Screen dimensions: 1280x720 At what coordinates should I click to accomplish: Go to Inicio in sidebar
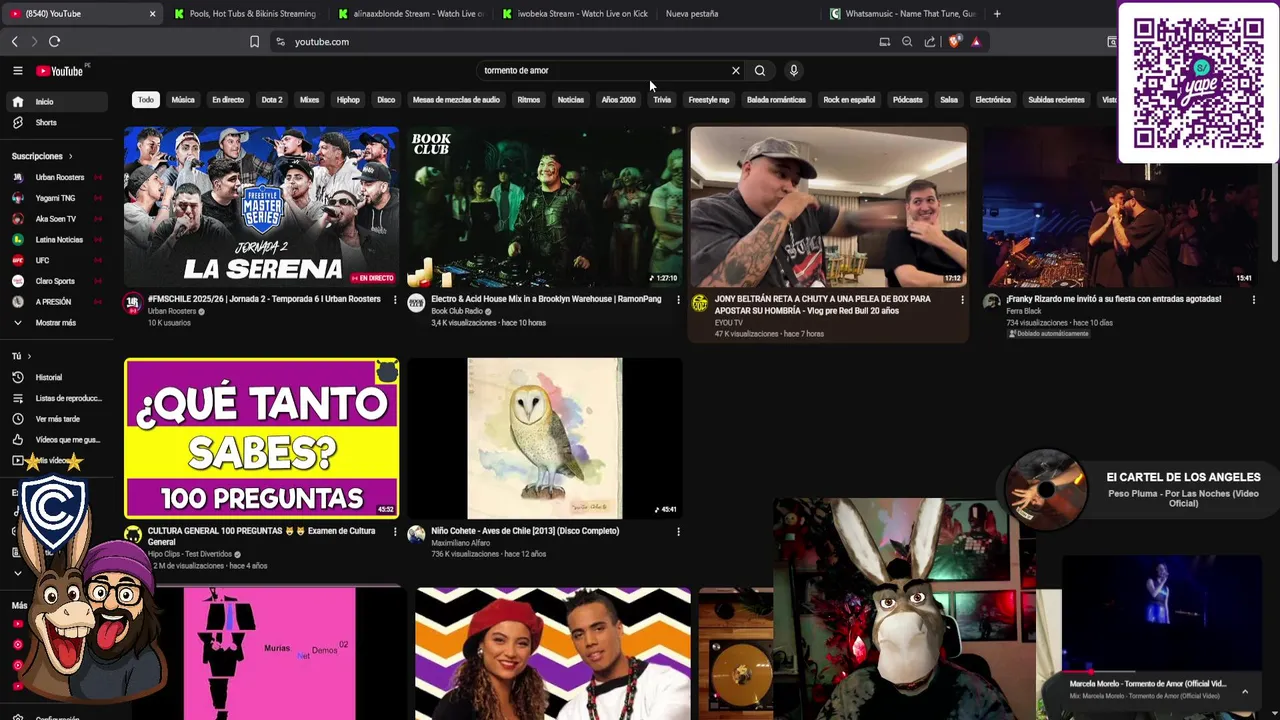coord(58,102)
